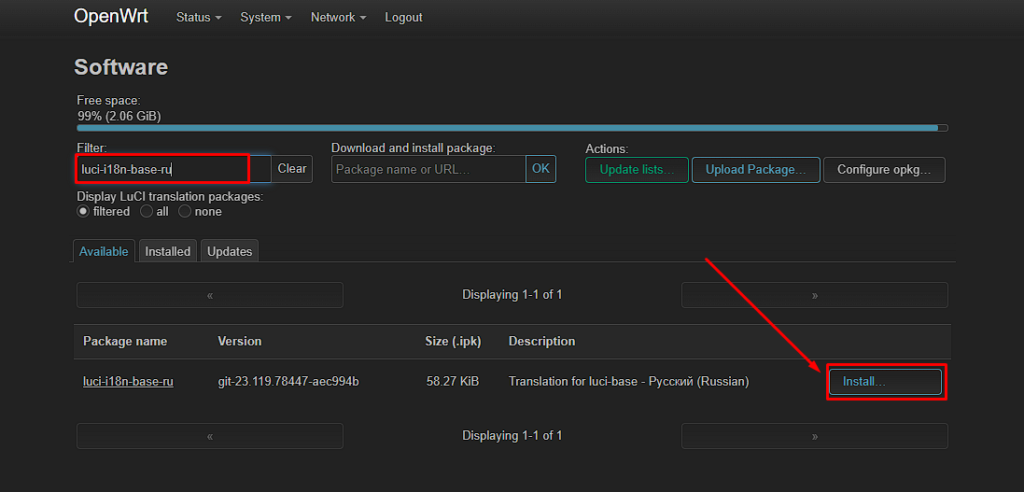Click the Software page heading
Image resolution: width=1024 pixels, height=492 pixels.
[x=121, y=67]
